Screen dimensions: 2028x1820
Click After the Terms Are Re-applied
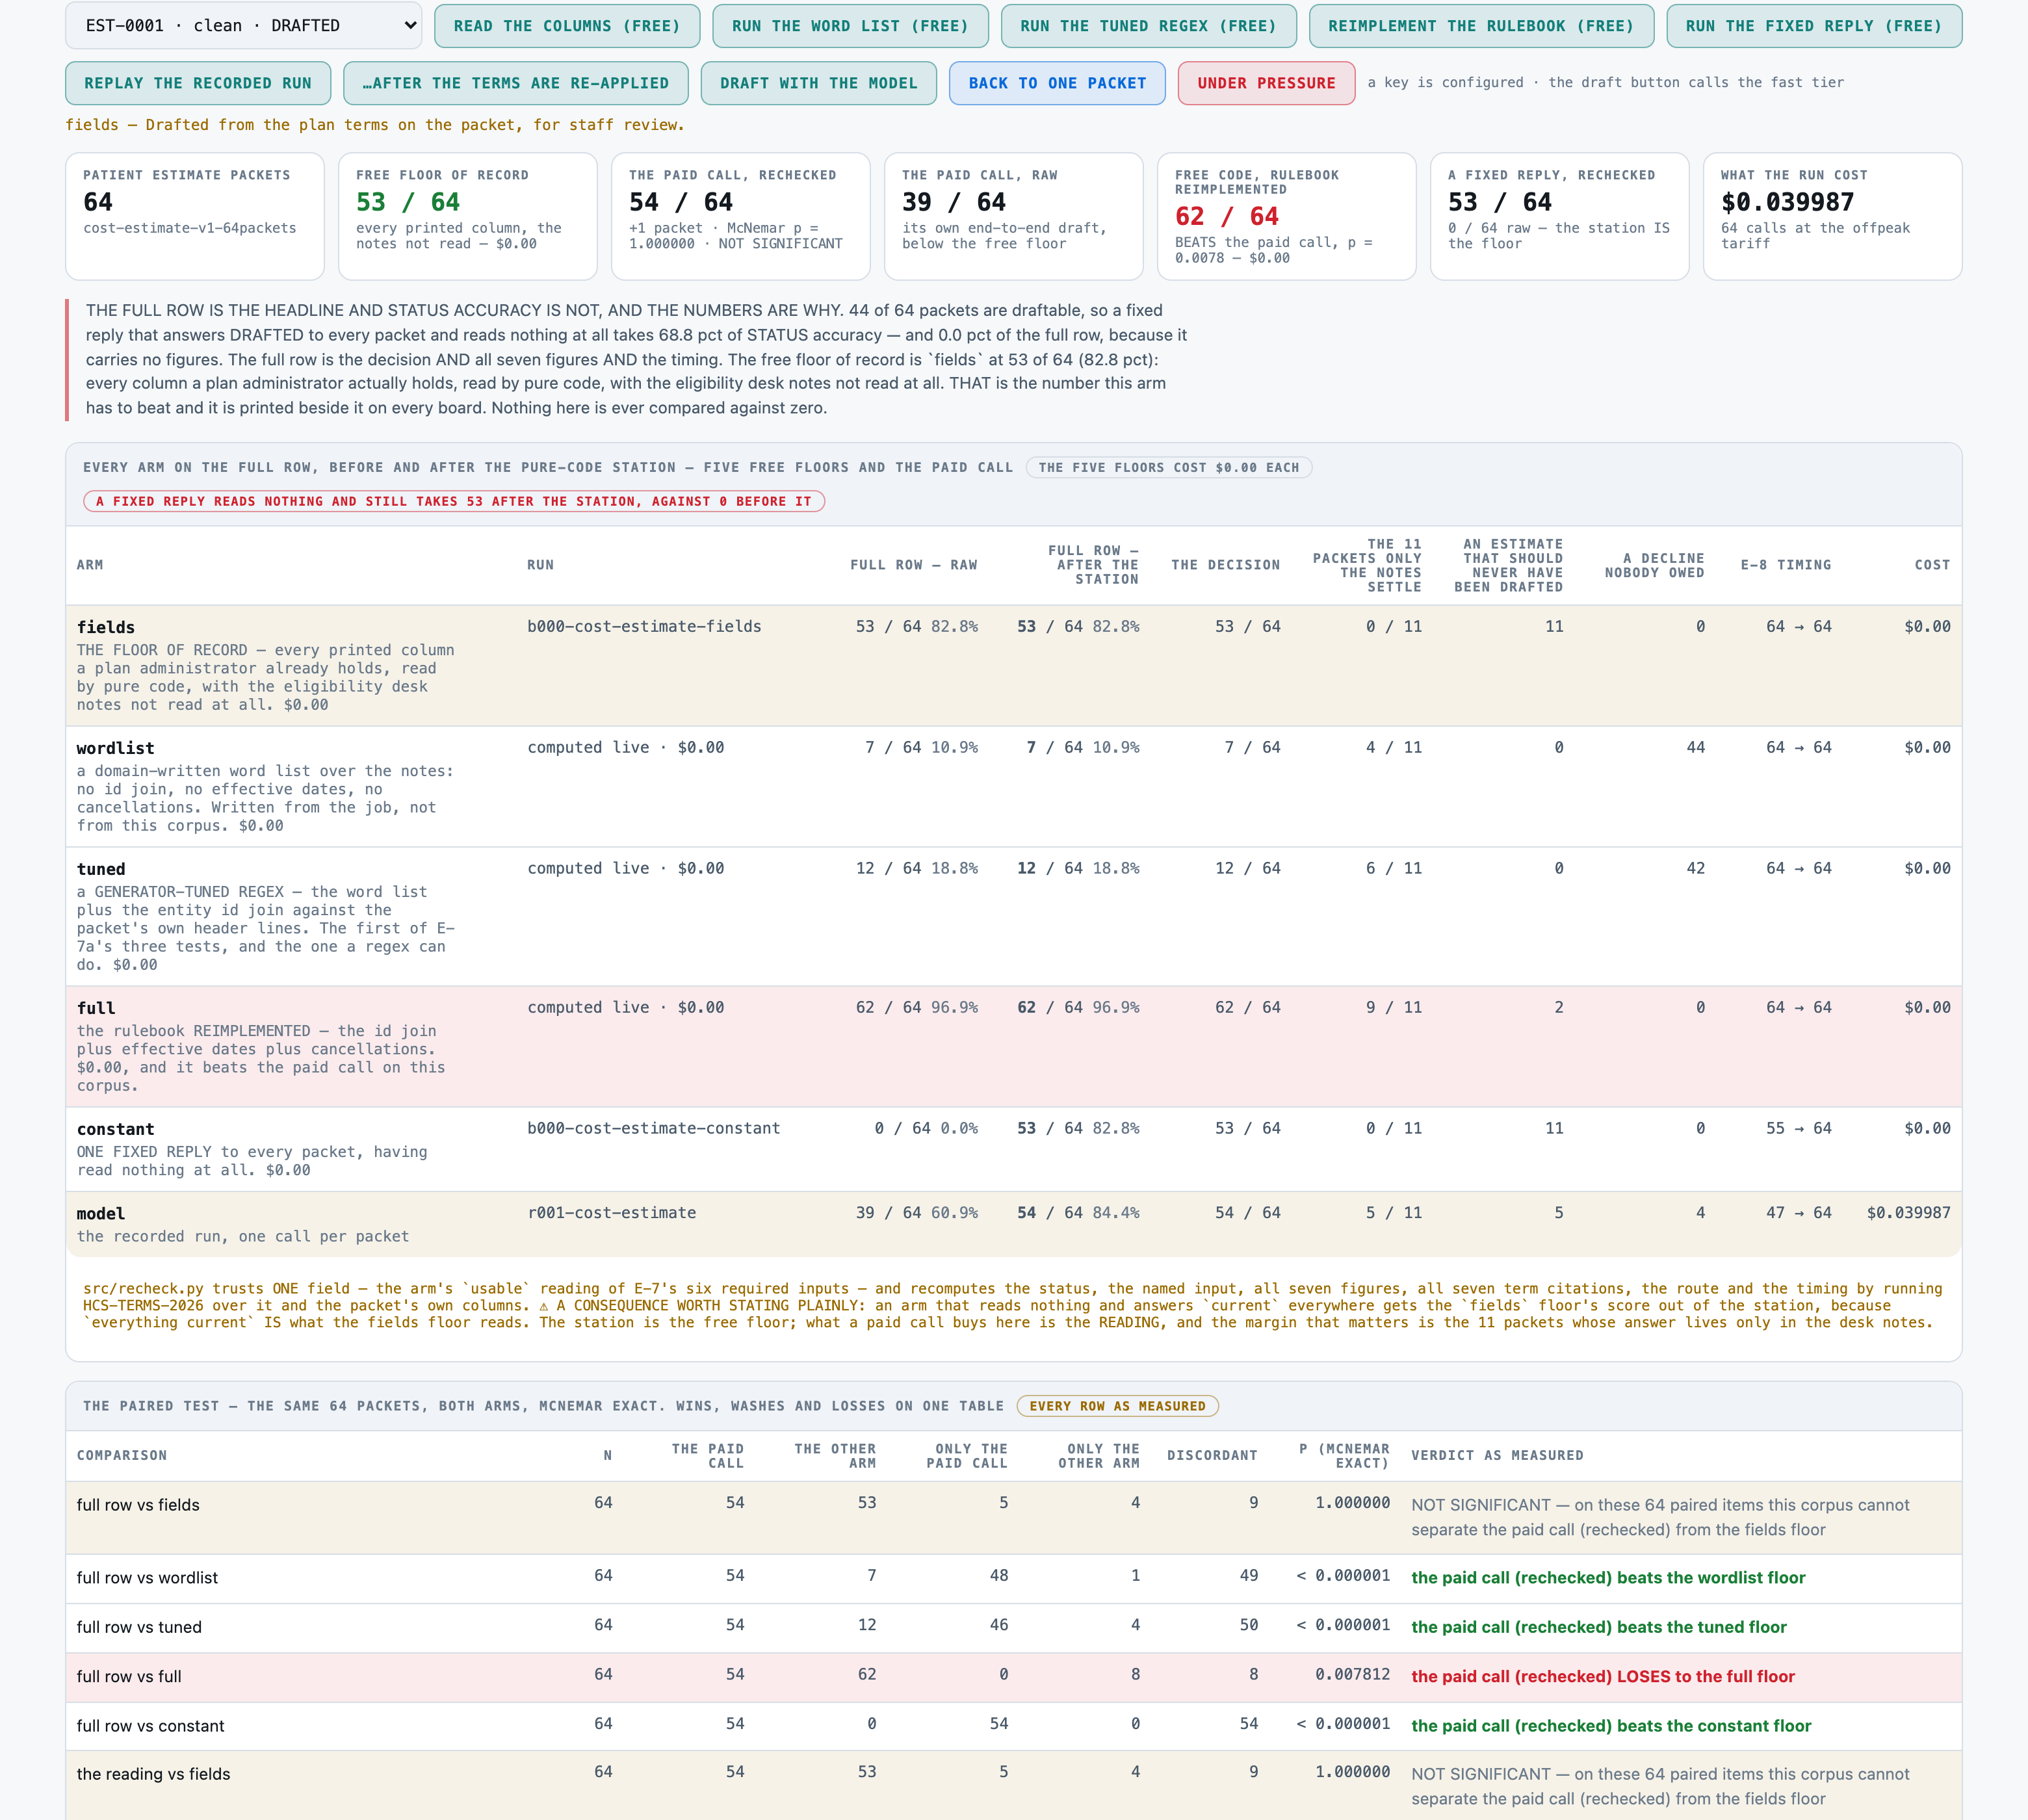(516, 83)
